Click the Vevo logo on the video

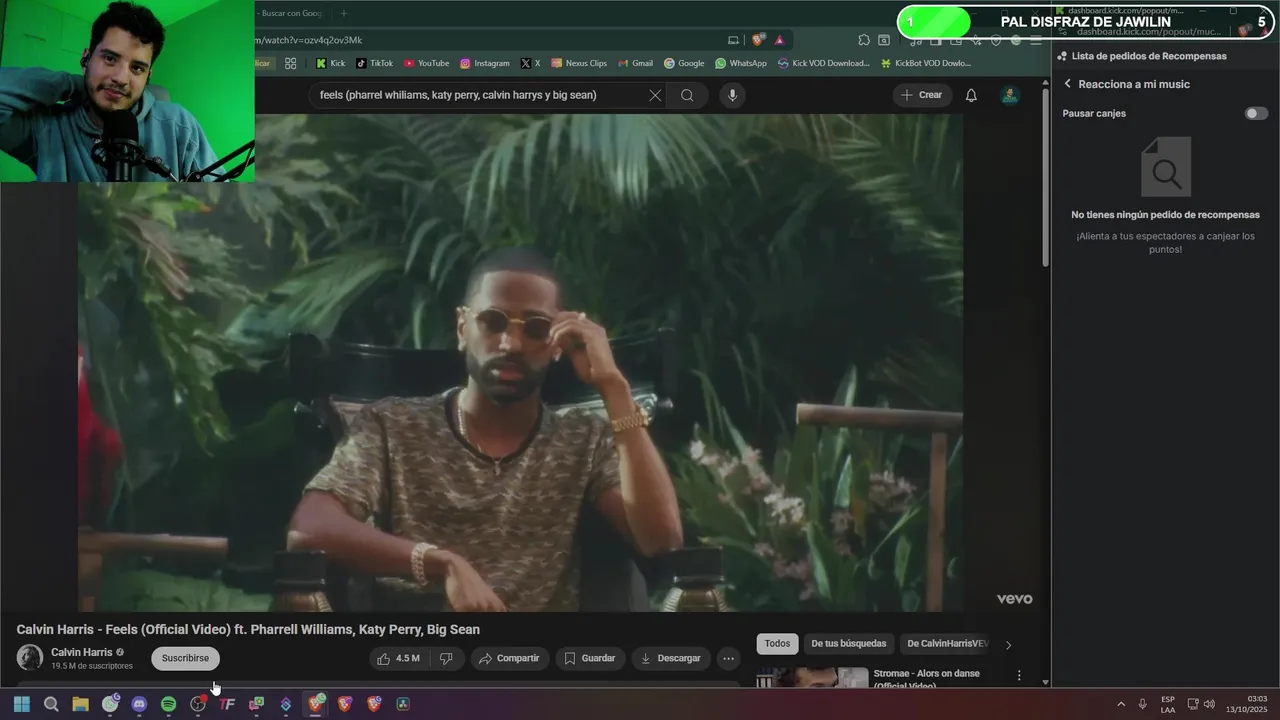(x=1014, y=599)
